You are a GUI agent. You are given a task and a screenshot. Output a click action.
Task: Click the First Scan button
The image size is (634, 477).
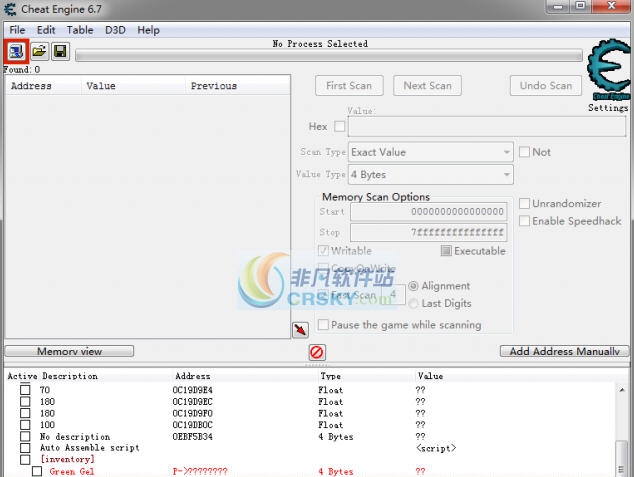coord(349,86)
